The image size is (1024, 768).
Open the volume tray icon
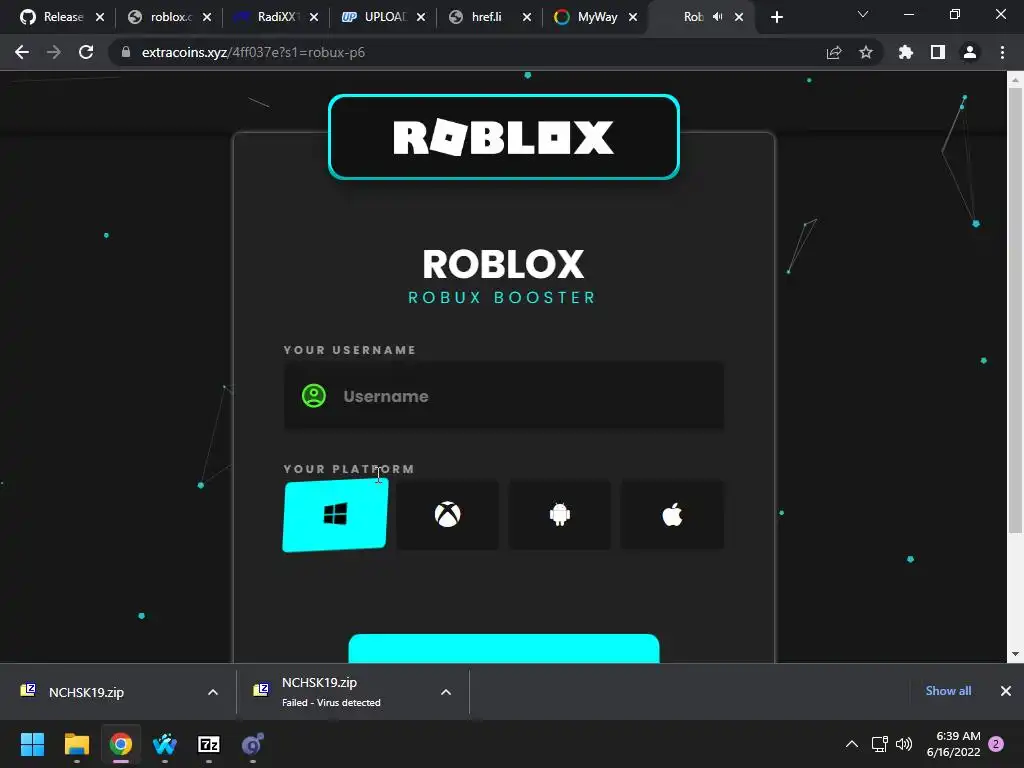coord(904,744)
